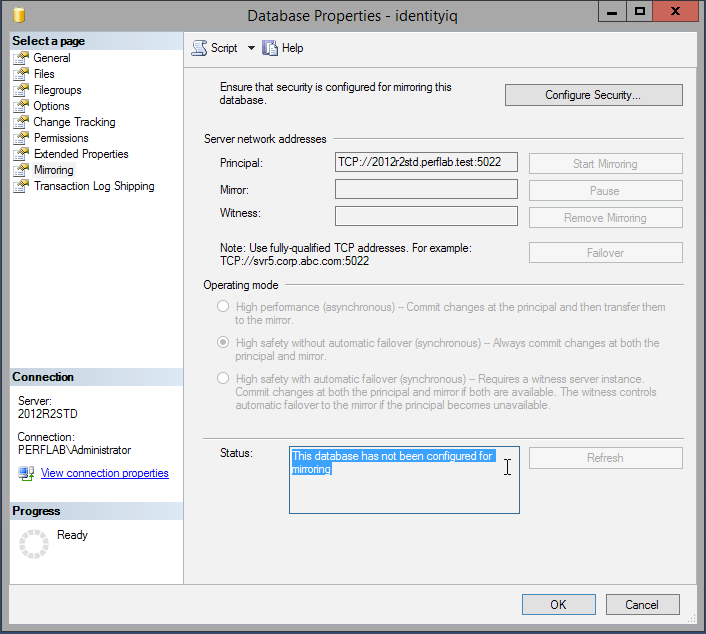Open the Transaction Log Shipping page
This screenshot has width=706, height=634.
pos(94,186)
